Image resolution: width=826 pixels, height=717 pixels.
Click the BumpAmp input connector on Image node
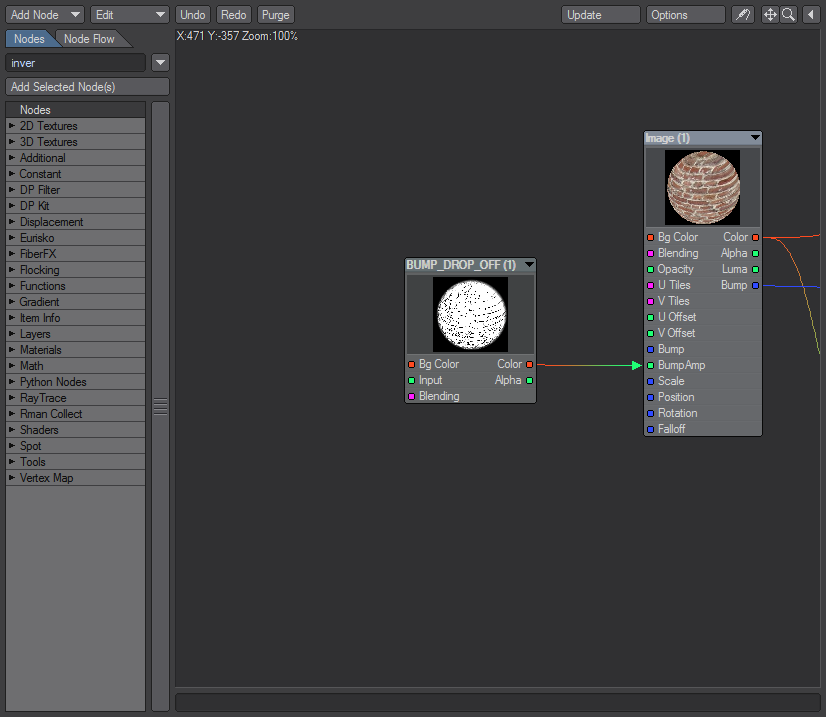coord(650,366)
